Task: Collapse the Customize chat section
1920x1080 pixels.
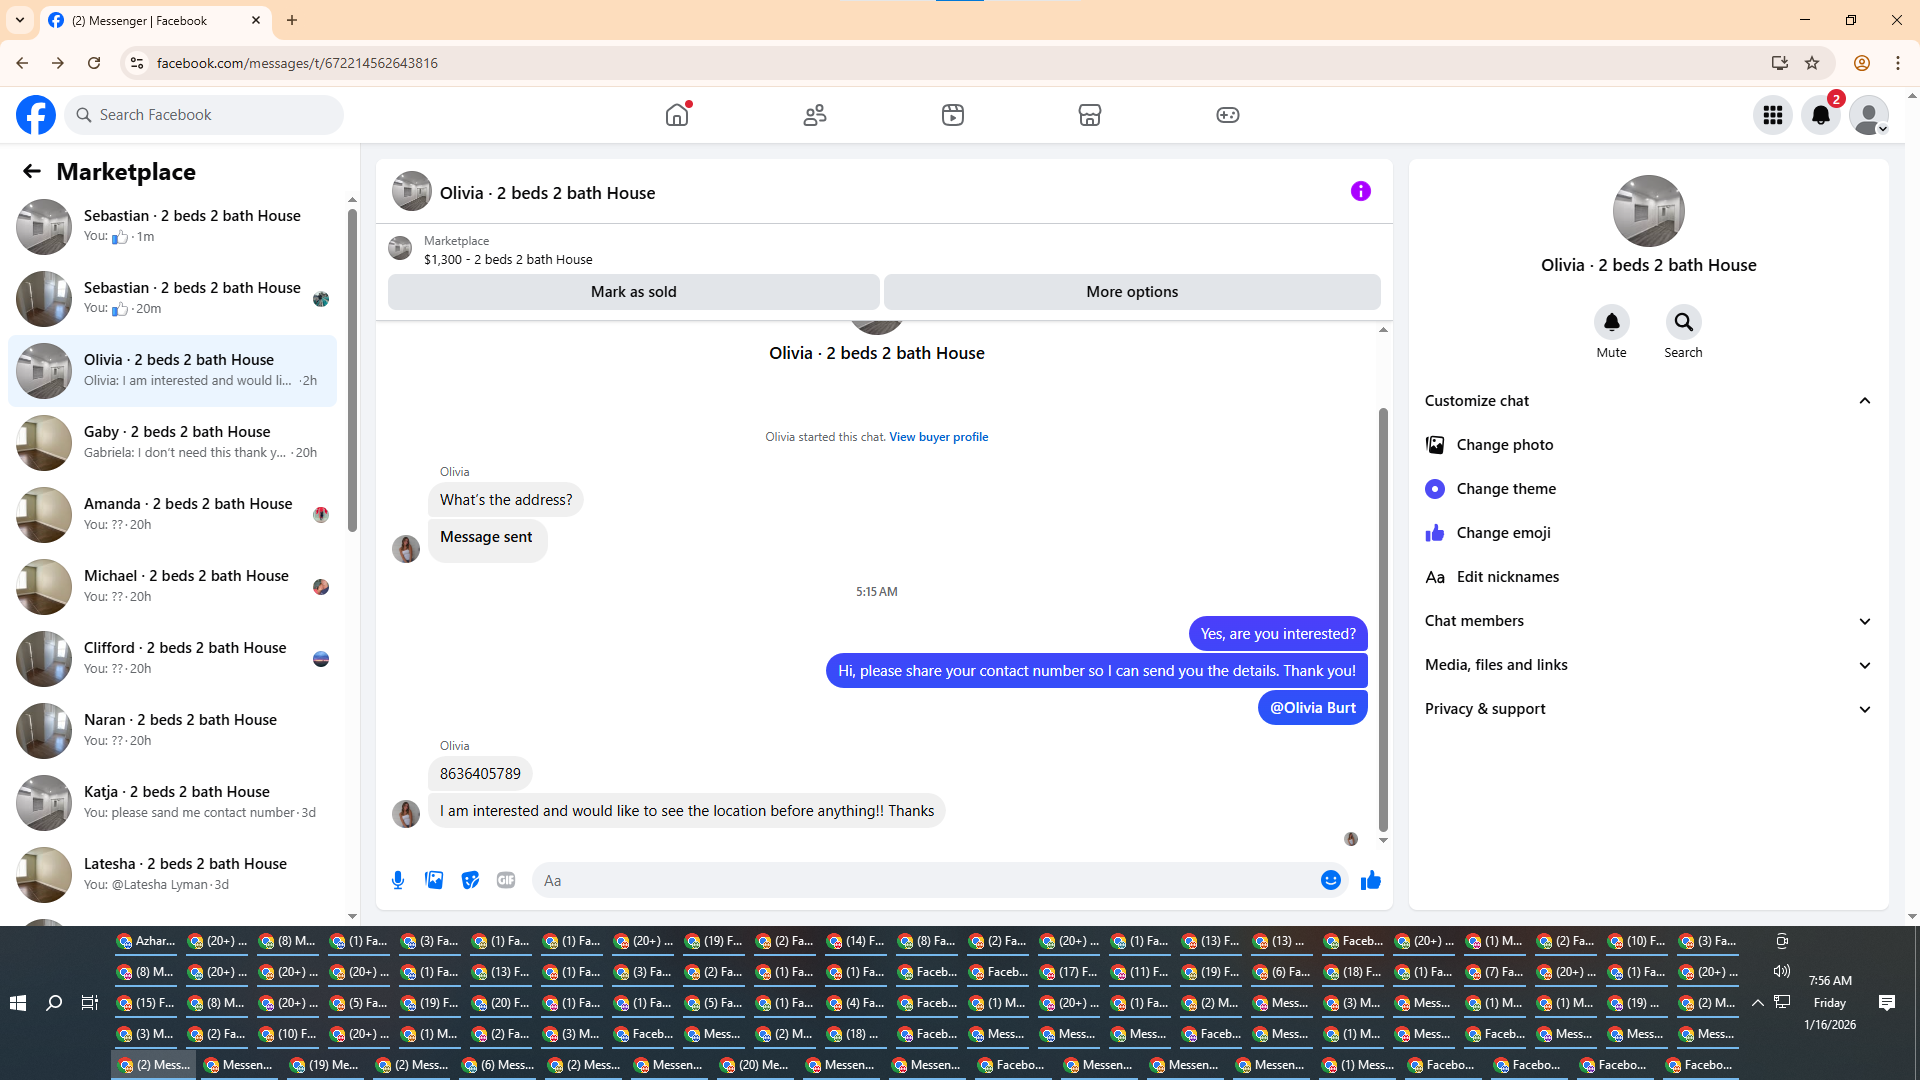Action: pos(1864,401)
